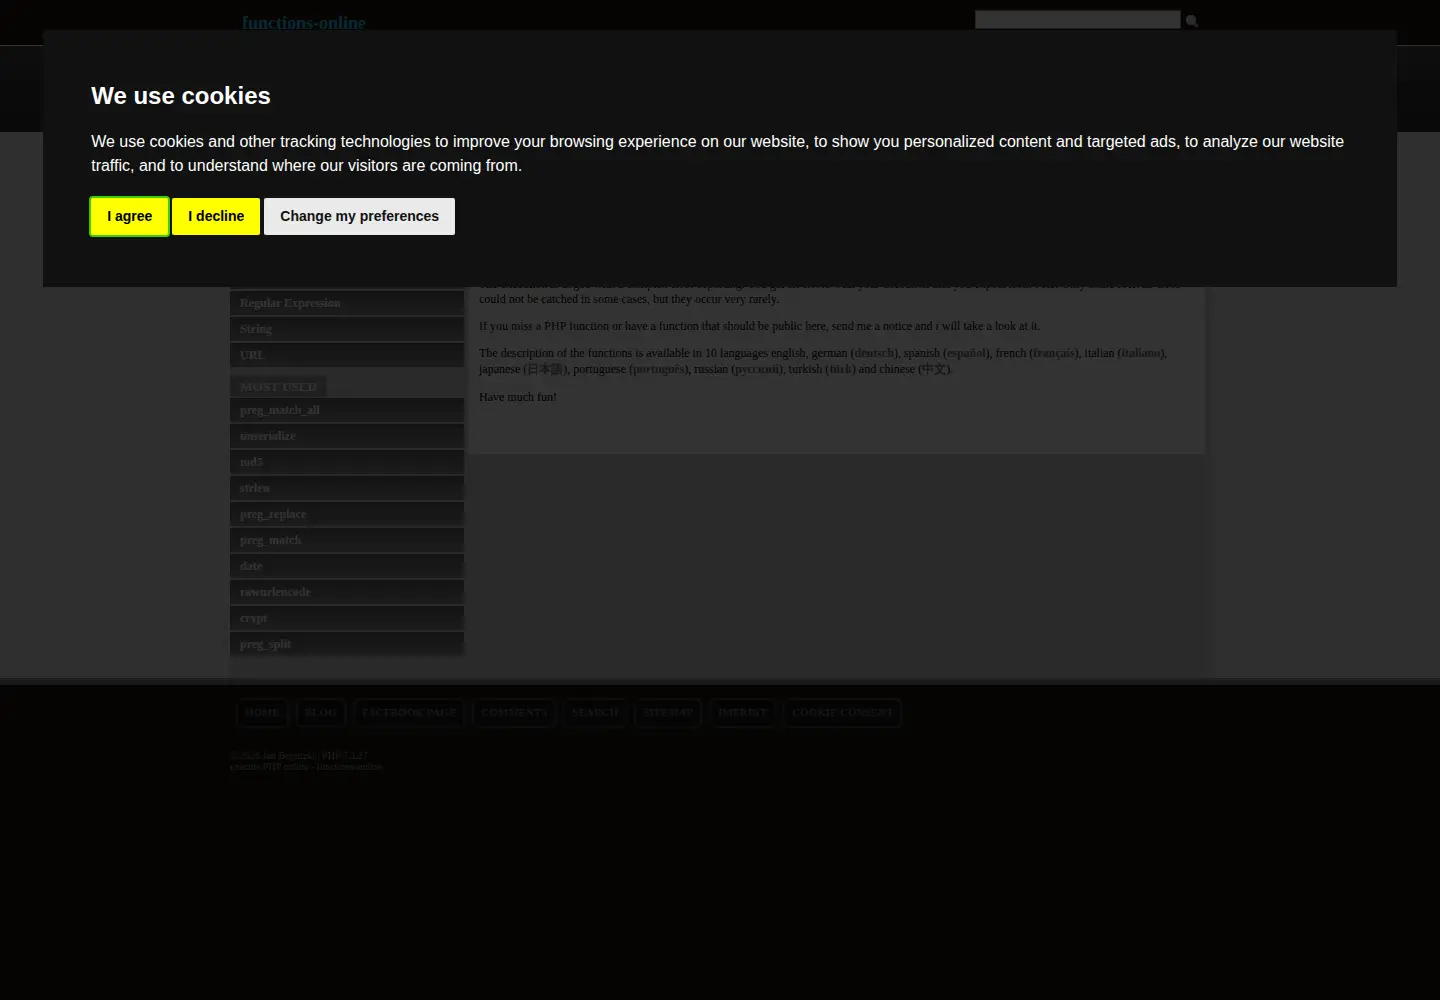This screenshot has height=1000, width=1440.
Task: Switch to the 日本語 language link
Action: click(x=545, y=369)
